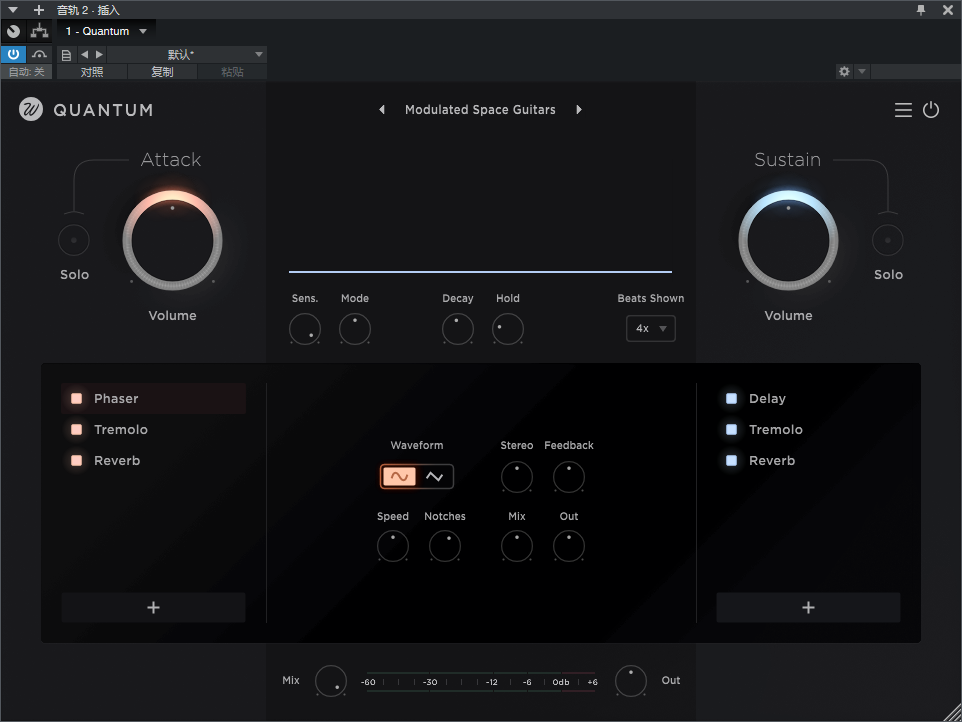
Task: Pin the plugin window
Action: (921, 10)
